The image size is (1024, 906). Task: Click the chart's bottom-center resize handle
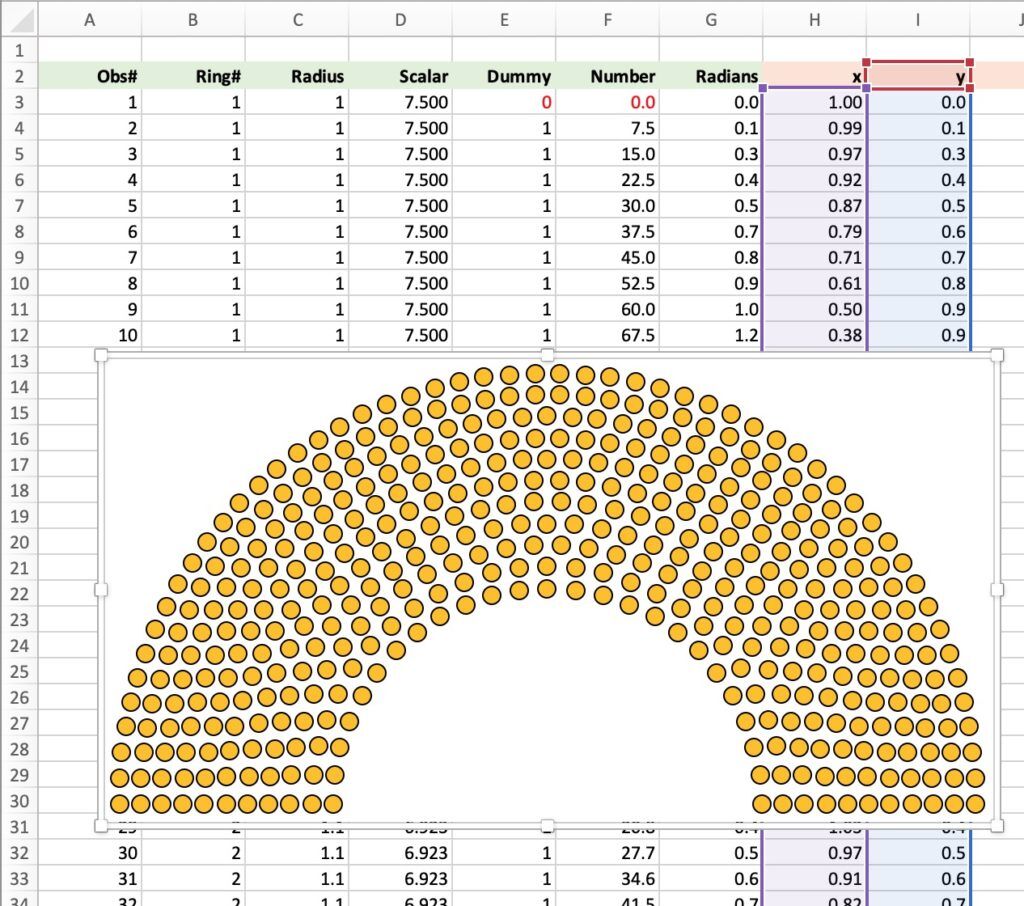(x=547, y=825)
